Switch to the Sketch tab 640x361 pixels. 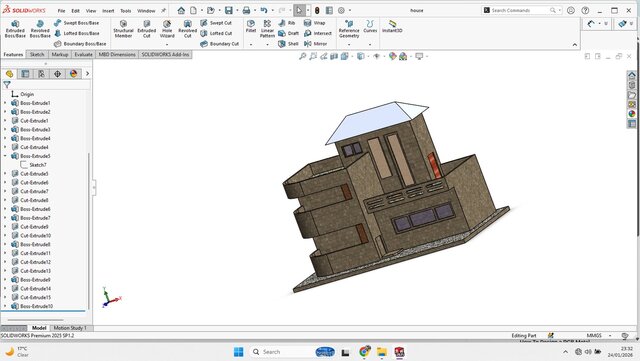point(37,54)
